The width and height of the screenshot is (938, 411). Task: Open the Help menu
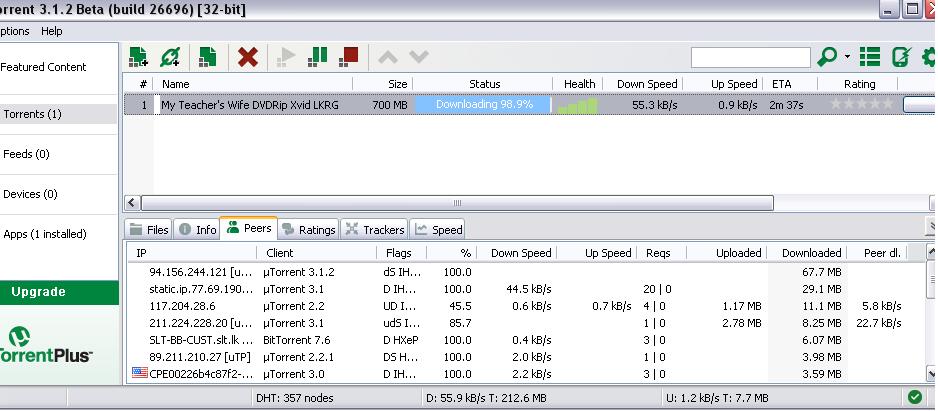point(51,31)
